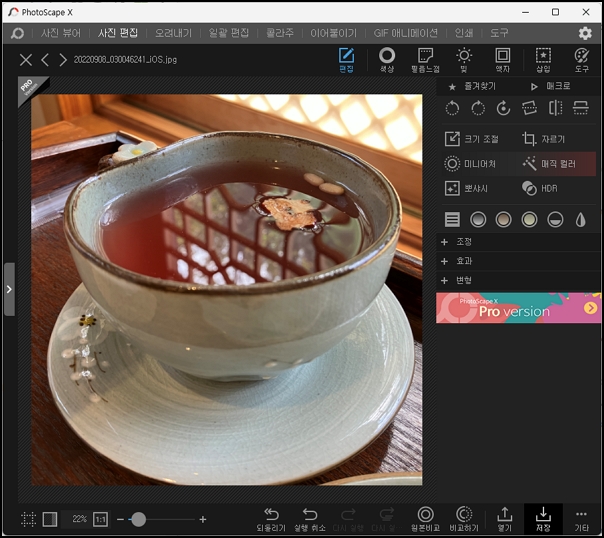
Task: Expand the 조정 section
Action: click(x=518, y=242)
